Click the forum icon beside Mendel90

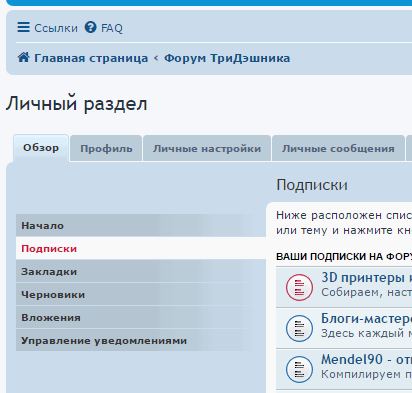299,369
